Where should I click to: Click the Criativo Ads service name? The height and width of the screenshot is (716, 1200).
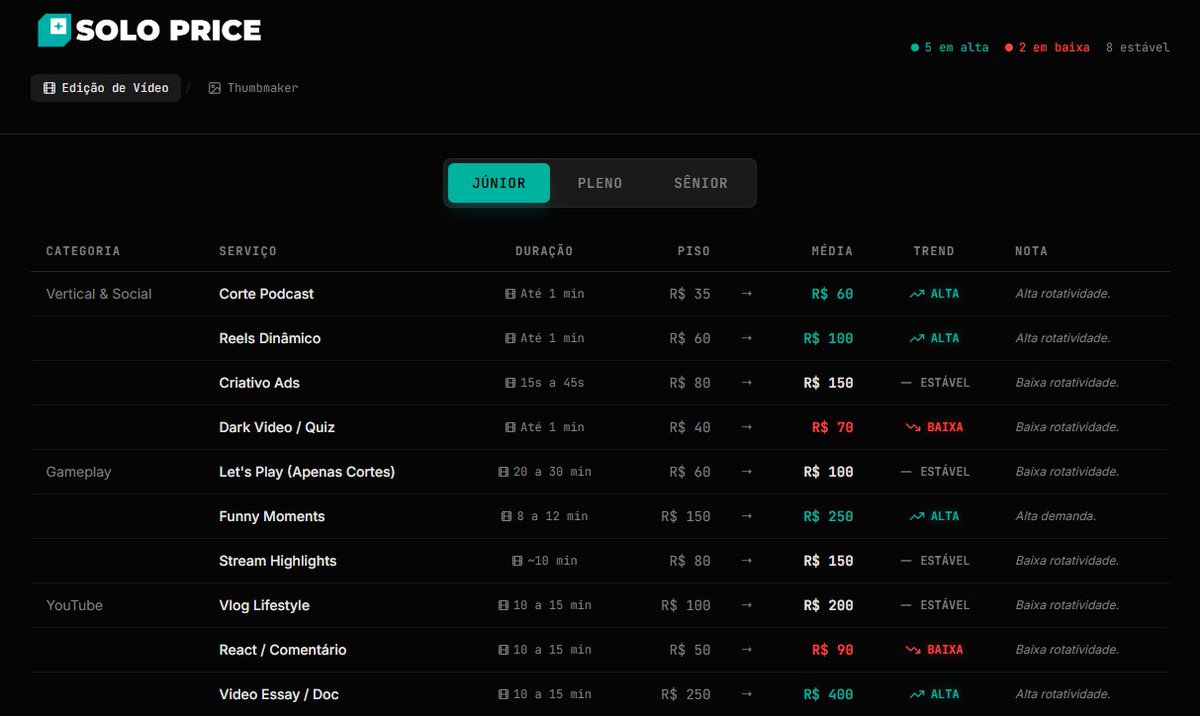click(259, 383)
